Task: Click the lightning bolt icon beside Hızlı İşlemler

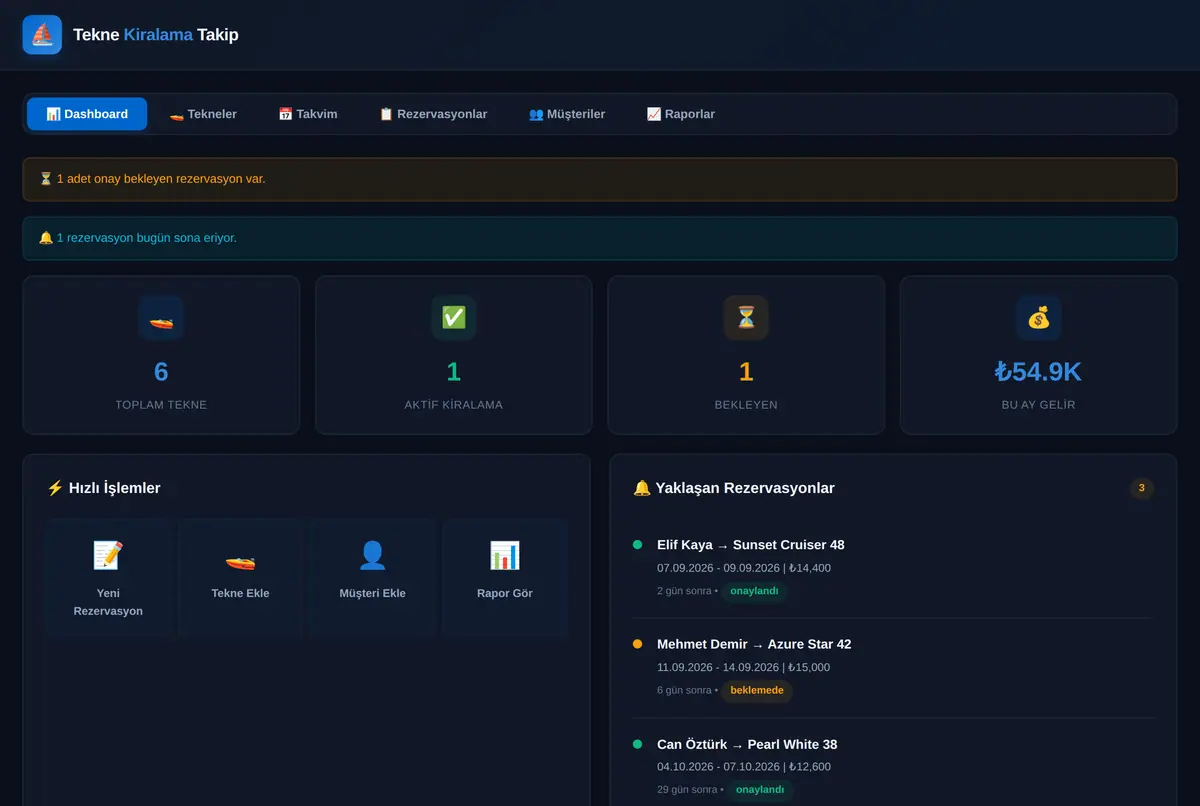Action: pyautogui.click(x=55, y=488)
